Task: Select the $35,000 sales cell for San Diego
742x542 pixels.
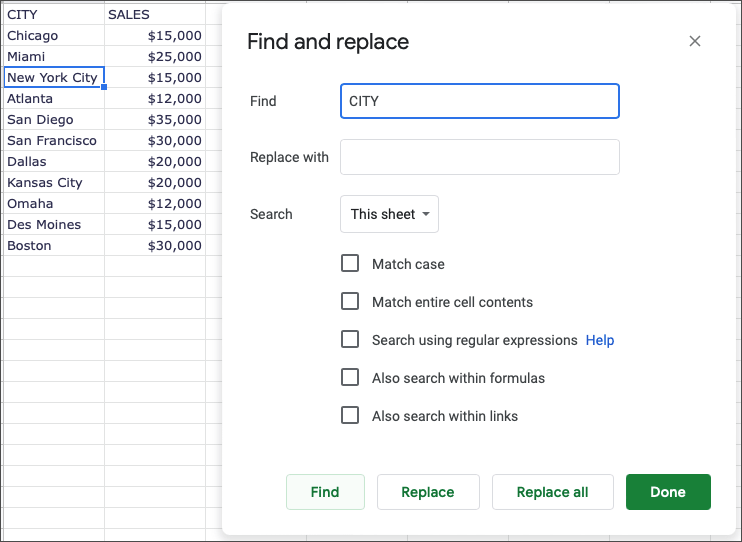Action: 155,119
